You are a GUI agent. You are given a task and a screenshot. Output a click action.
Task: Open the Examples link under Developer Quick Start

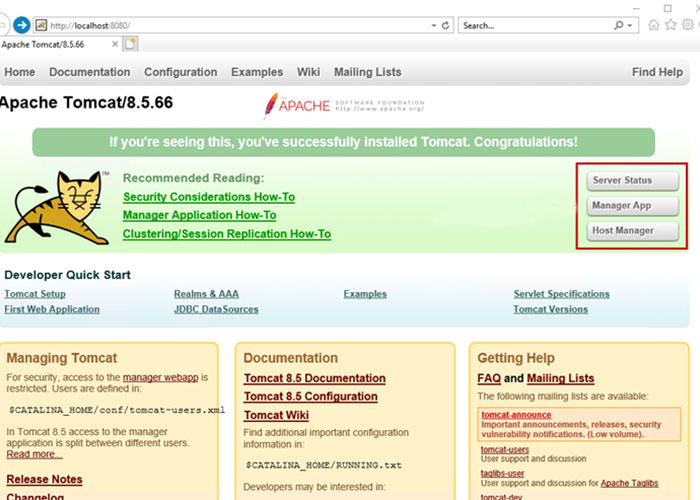[x=365, y=294]
